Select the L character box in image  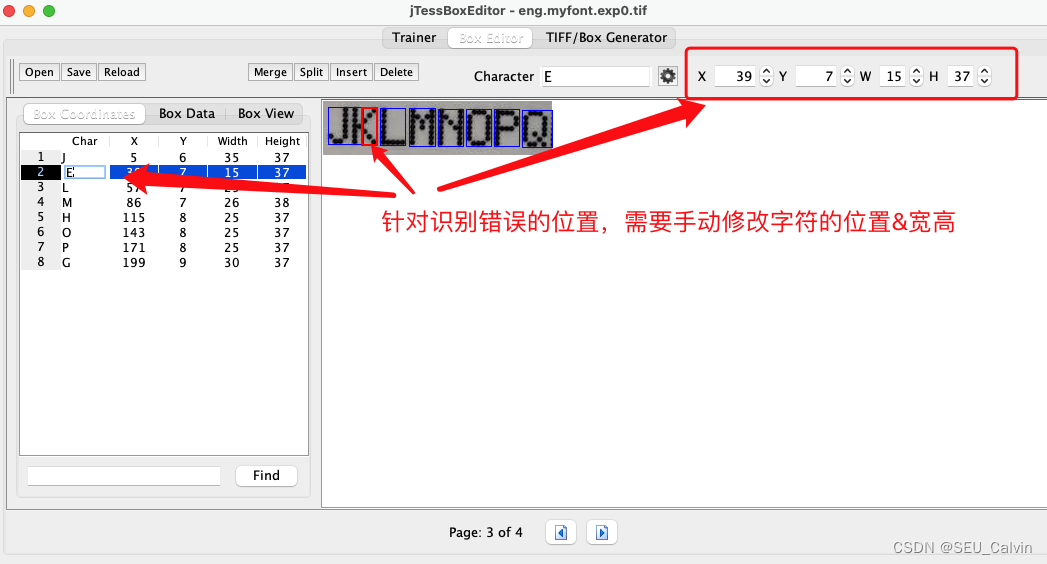click(393, 127)
